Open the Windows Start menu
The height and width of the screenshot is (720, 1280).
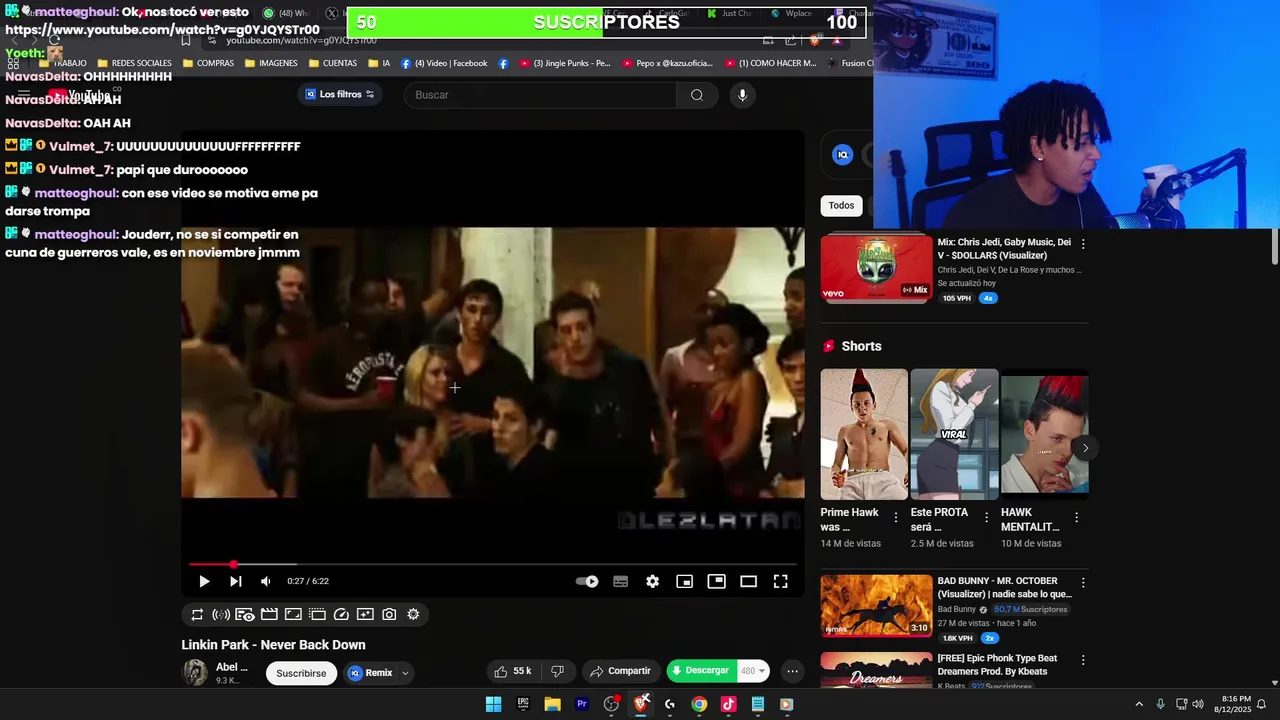coord(493,704)
